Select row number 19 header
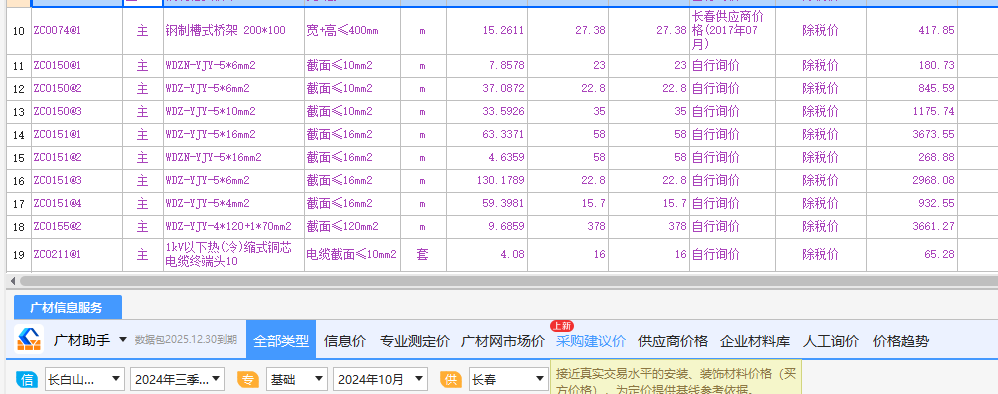The image size is (998, 394). tap(18, 255)
